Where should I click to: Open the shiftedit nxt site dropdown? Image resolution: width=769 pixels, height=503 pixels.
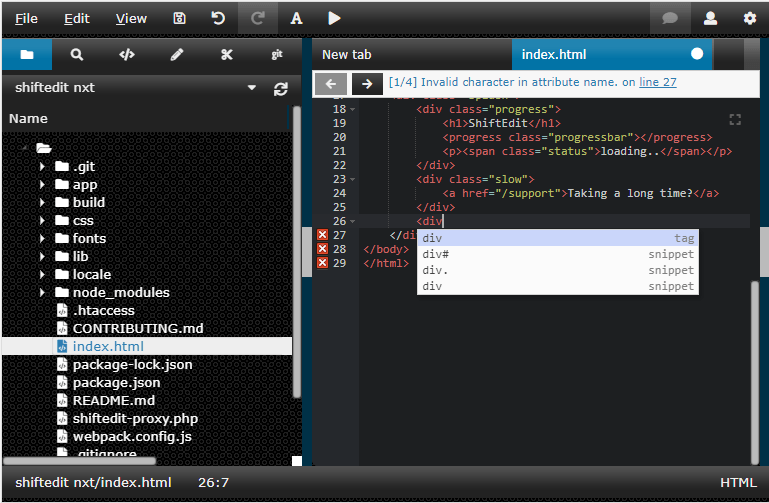252,88
